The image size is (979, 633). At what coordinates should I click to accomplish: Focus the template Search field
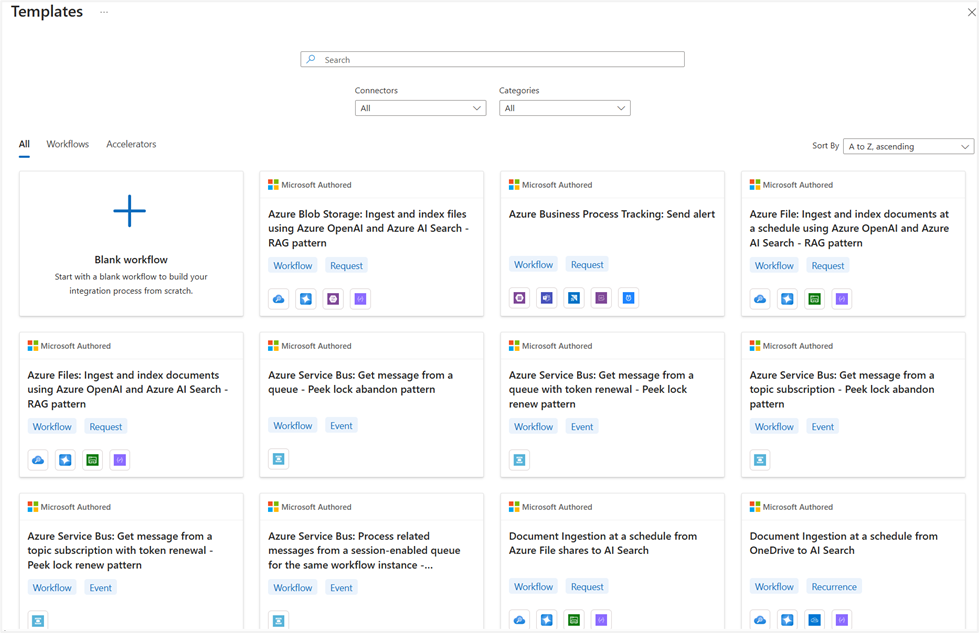(x=492, y=59)
